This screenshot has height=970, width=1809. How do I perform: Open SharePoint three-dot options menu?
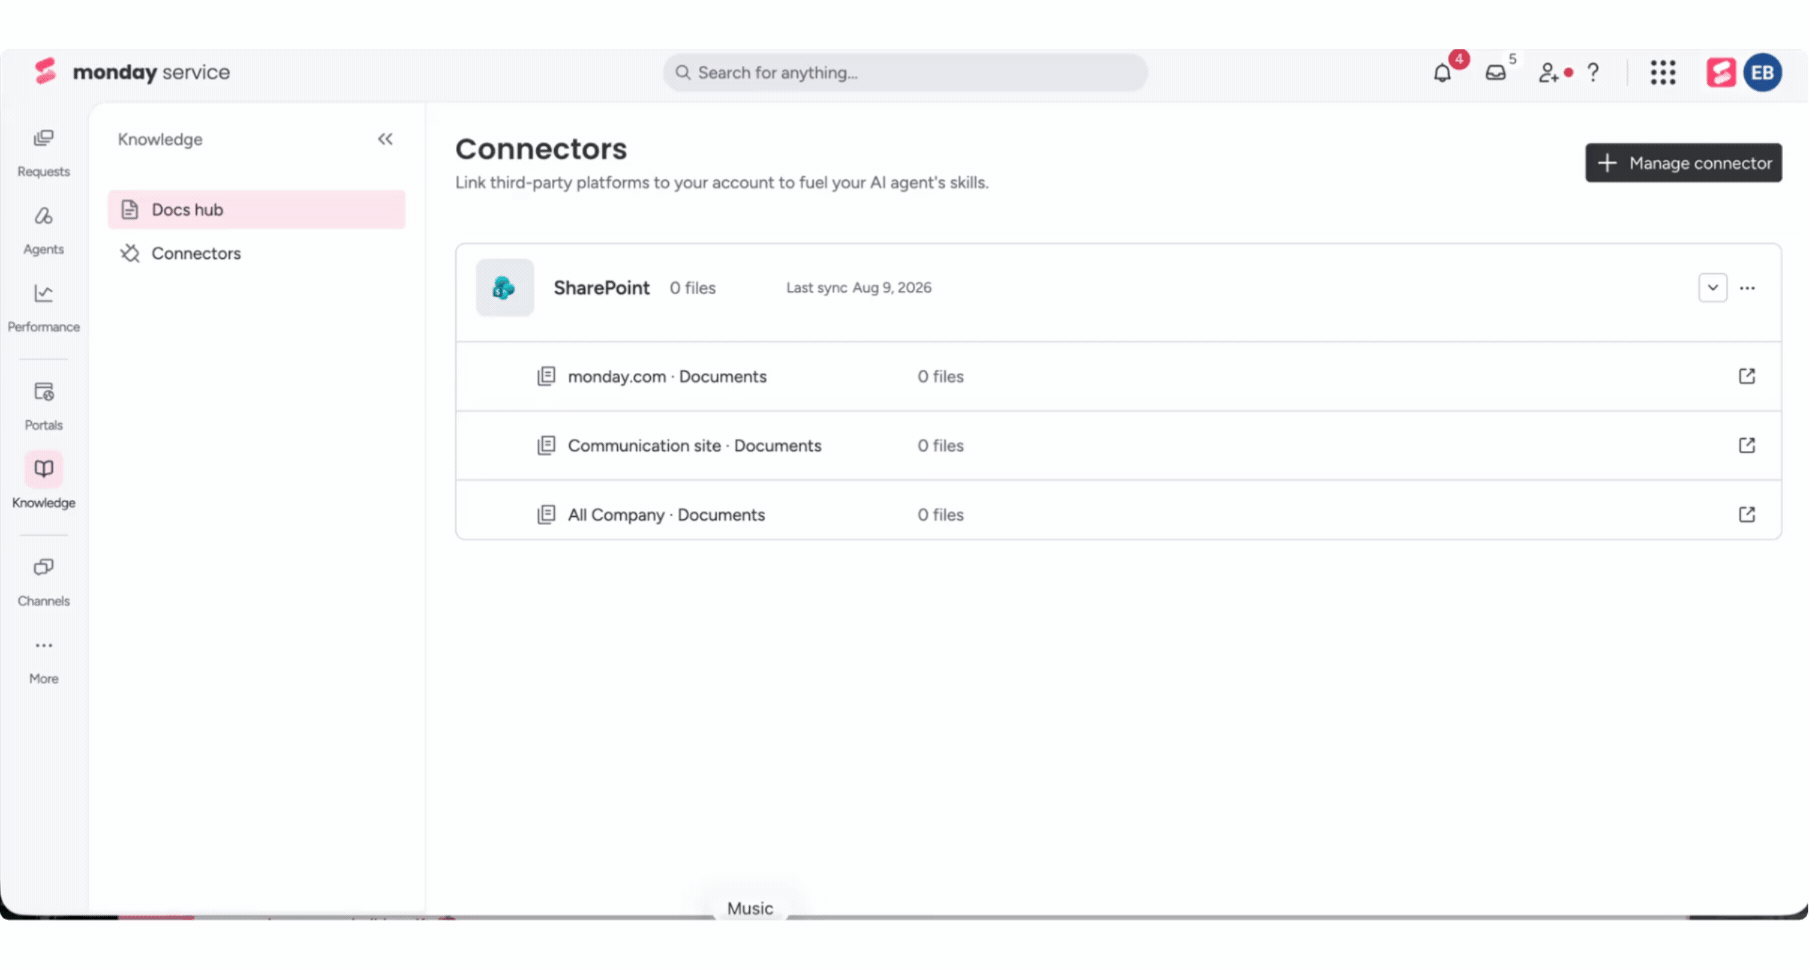[x=1747, y=288]
